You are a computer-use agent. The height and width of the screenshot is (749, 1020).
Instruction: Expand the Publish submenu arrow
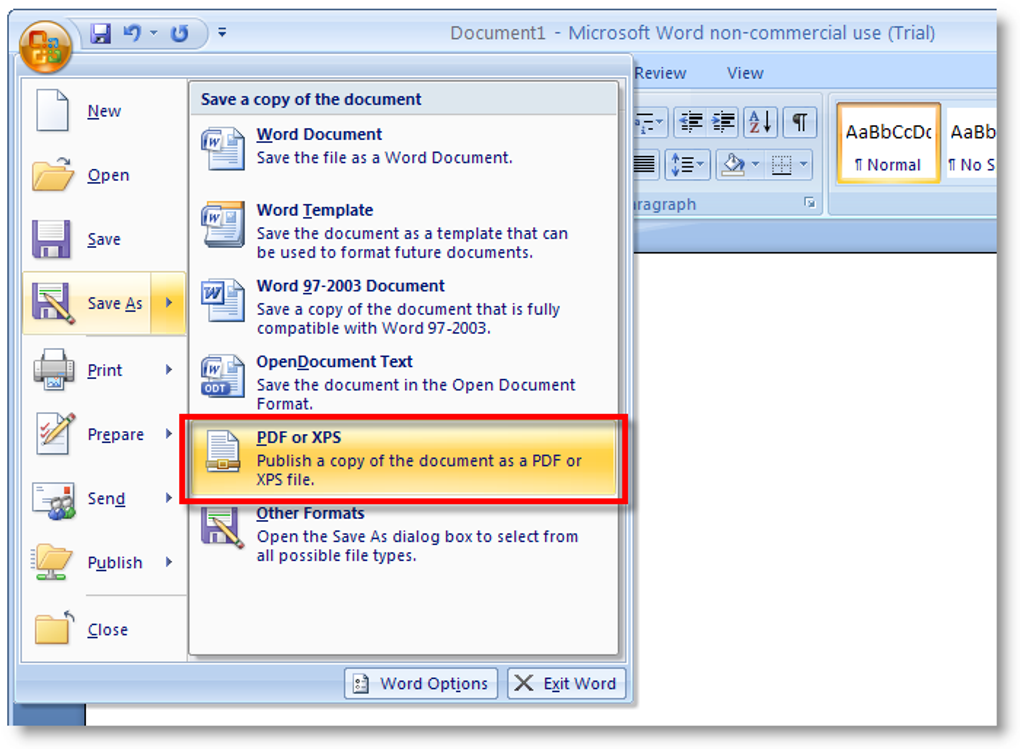168,562
